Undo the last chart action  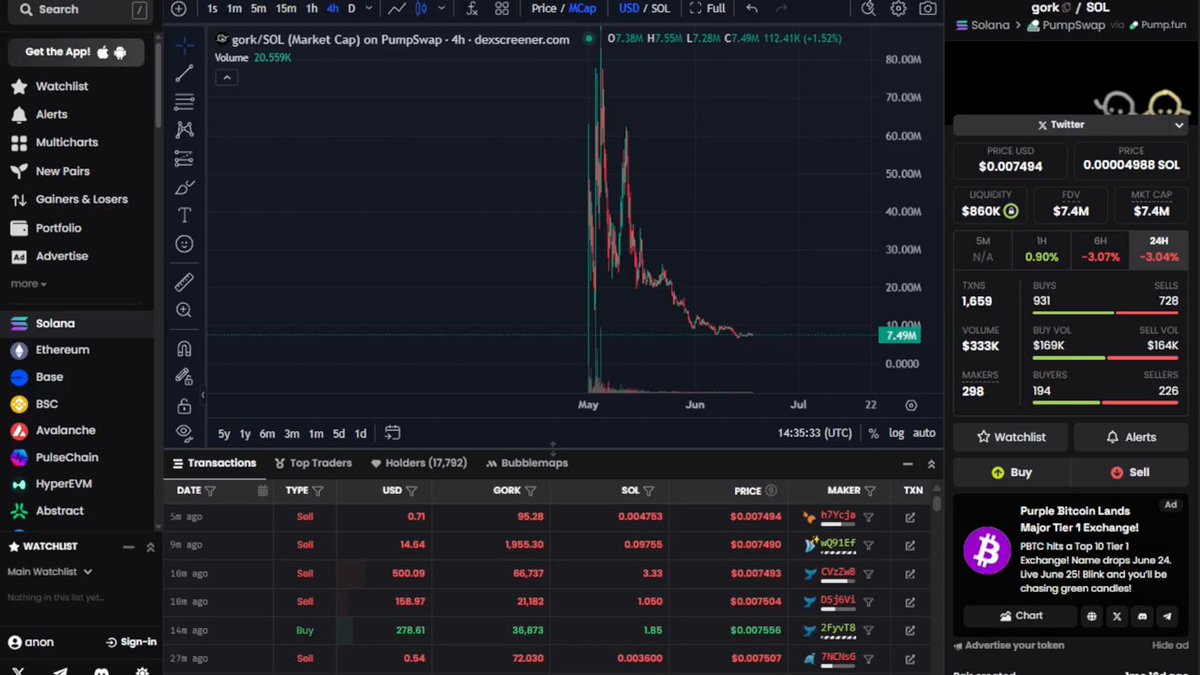[x=752, y=8]
